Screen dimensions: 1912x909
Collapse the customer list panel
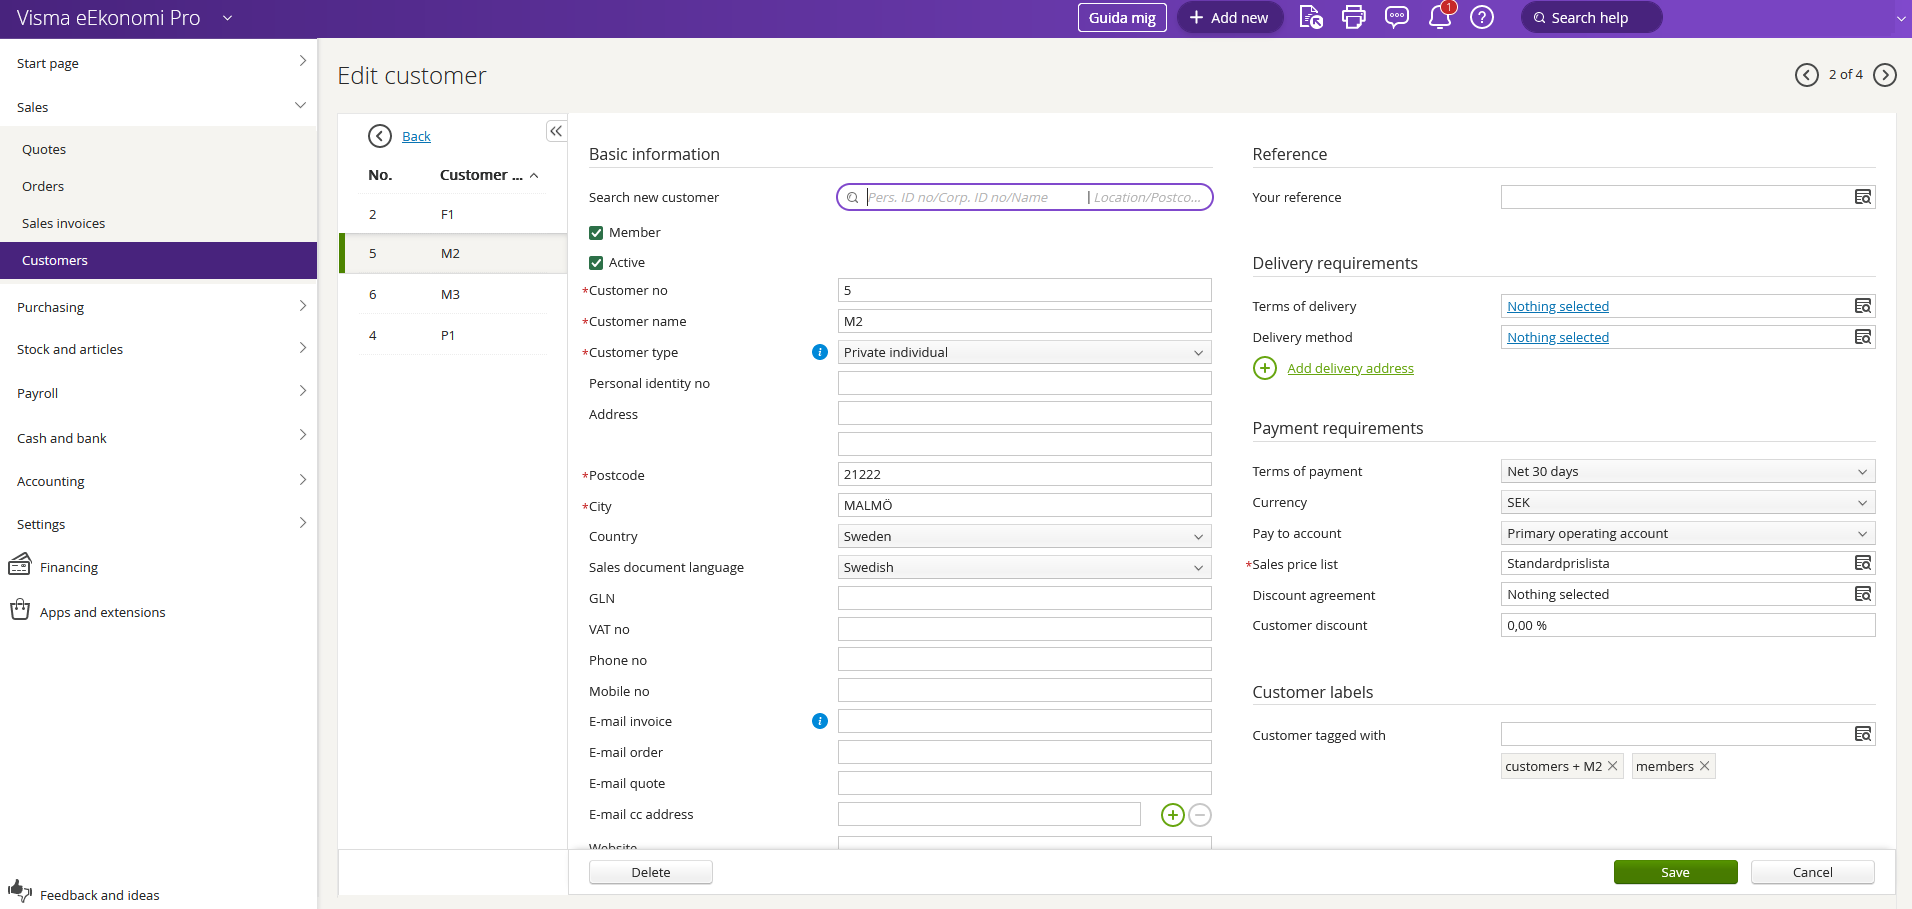(x=556, y=131)
